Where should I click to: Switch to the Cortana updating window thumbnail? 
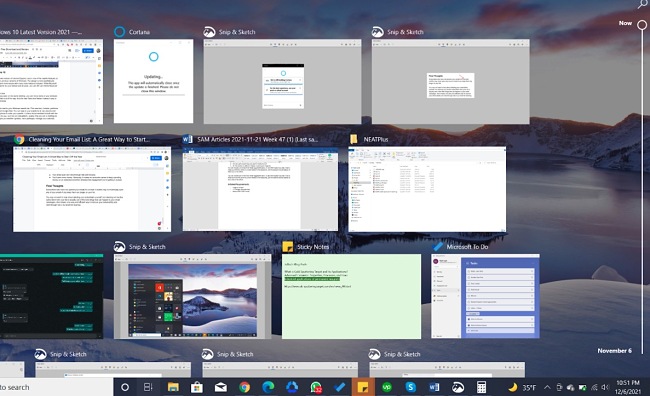pos(153,81)
